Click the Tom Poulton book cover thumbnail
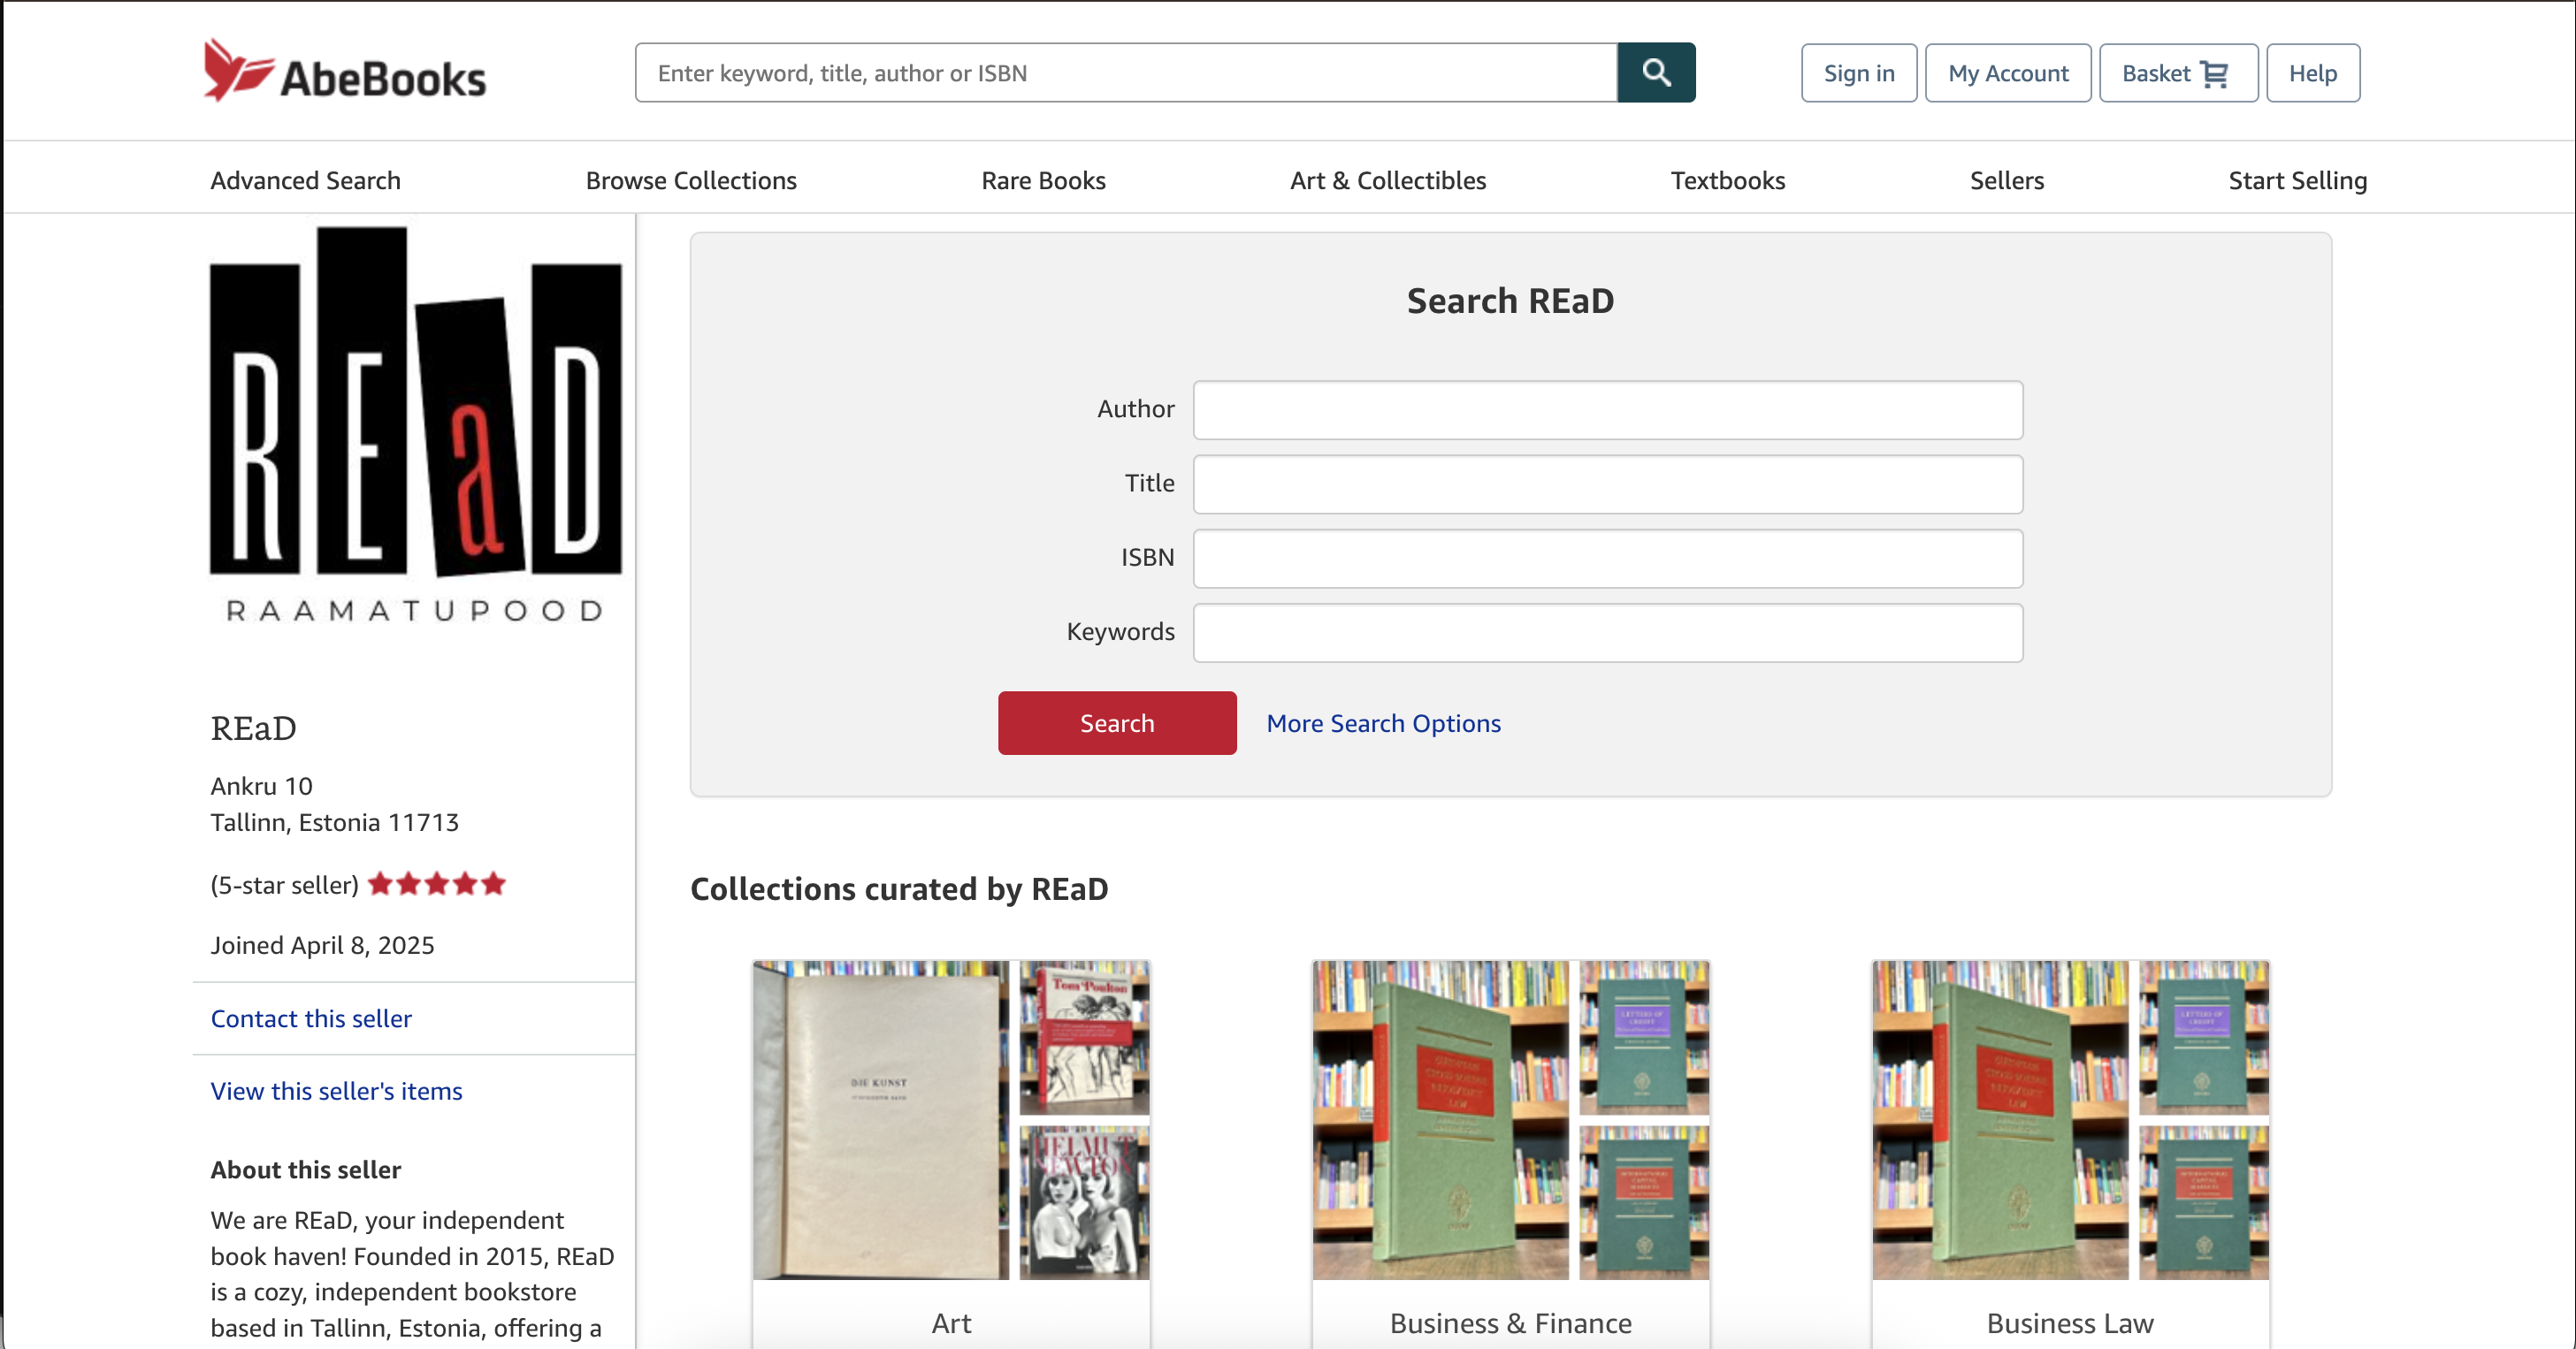The width and height of the screenshot is (2576, 1349). 1084,1038
